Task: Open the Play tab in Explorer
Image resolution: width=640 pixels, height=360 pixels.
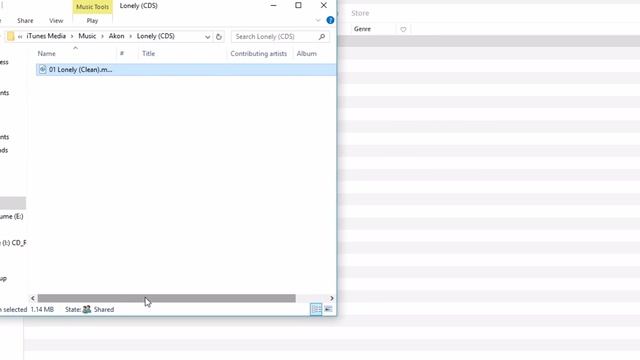Action: click(92, 20)
